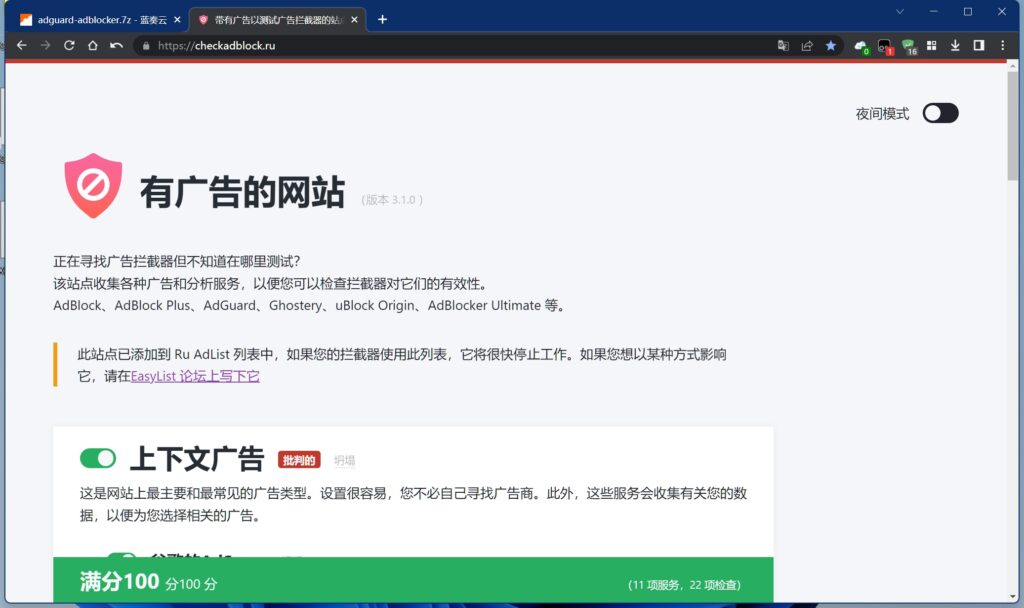The image size is (1024, 608).
Task: Open the EasyList 论坛上写下它 link
Action: click(195, 376)
